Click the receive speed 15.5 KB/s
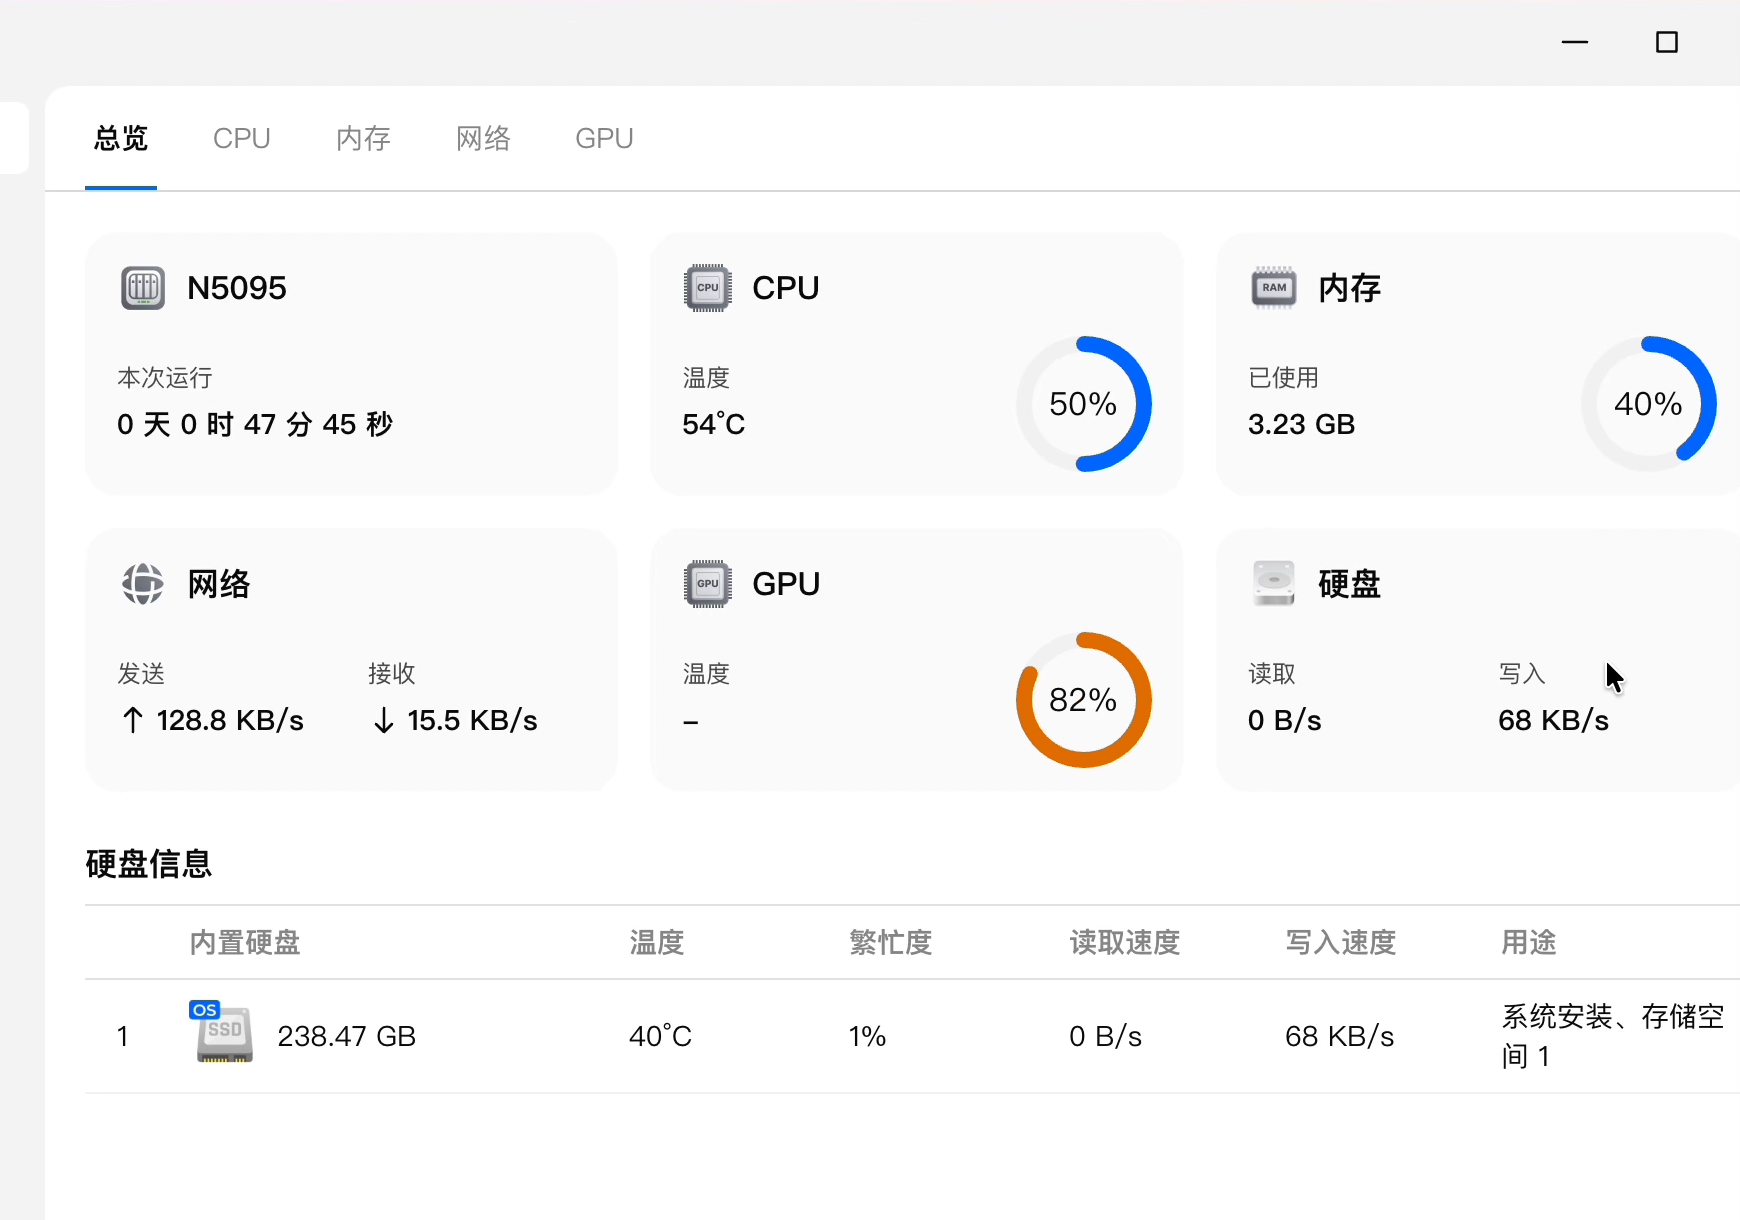 pyautogui.click(x=472, y=721)
